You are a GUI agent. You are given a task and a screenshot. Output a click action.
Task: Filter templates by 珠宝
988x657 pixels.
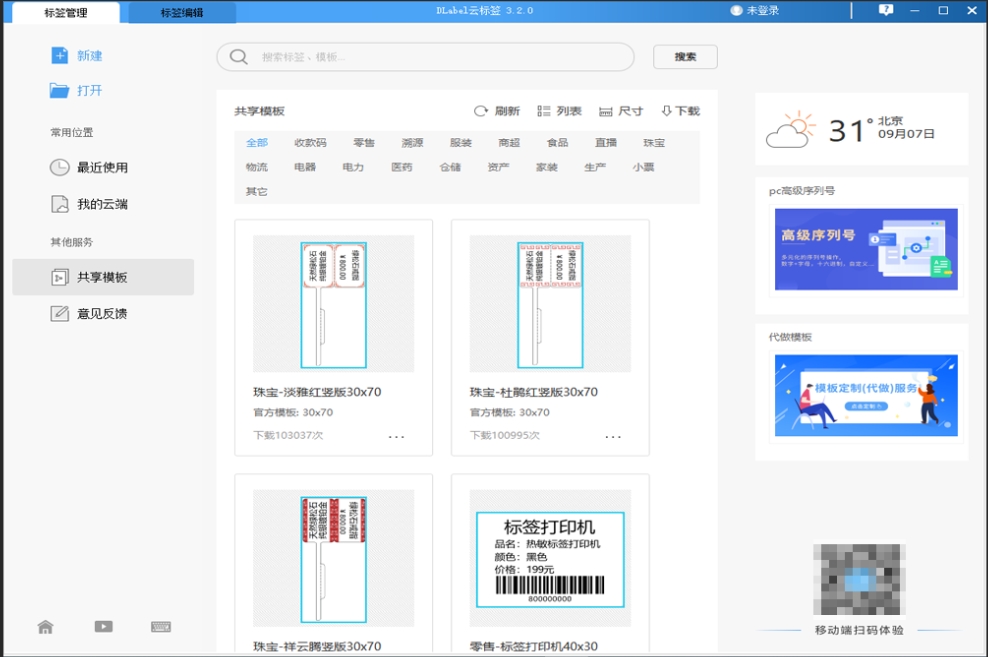(x=654, y=142)
